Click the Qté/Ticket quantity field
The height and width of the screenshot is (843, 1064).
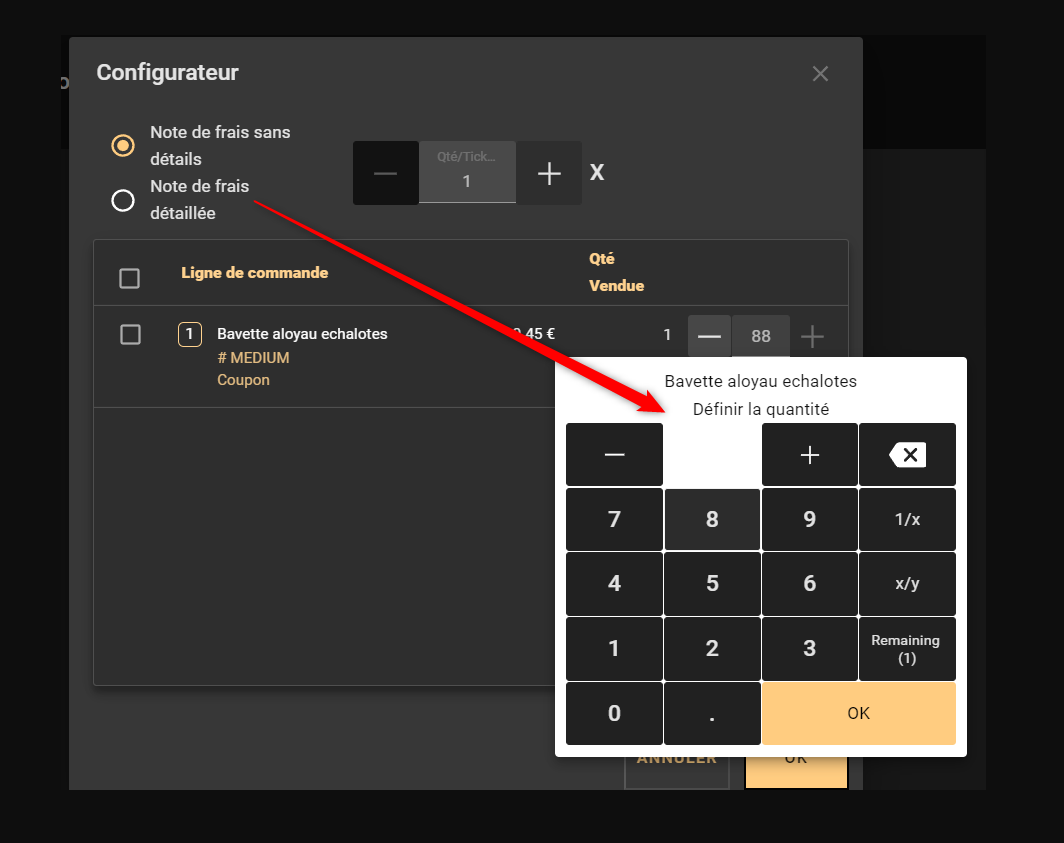[x=466, y=173]
